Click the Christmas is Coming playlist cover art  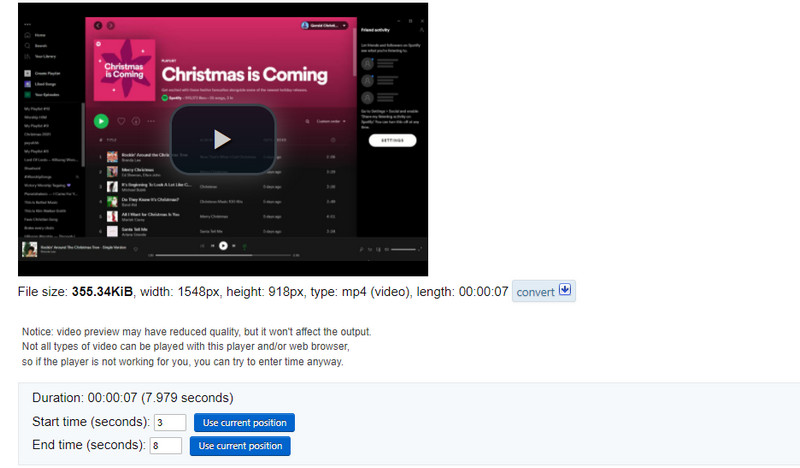[123, 68]
